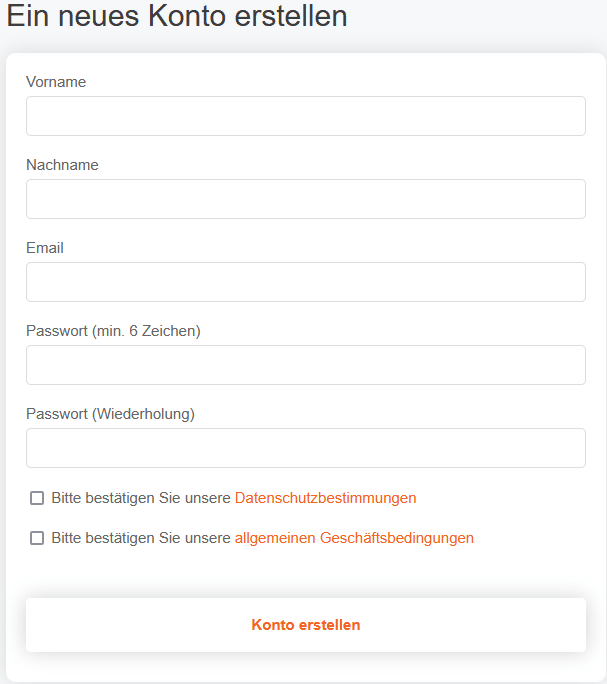Viewport: 607px width, 684px height.
Task: Open the Datenschutzbestimmungen link
Action: 325,498
